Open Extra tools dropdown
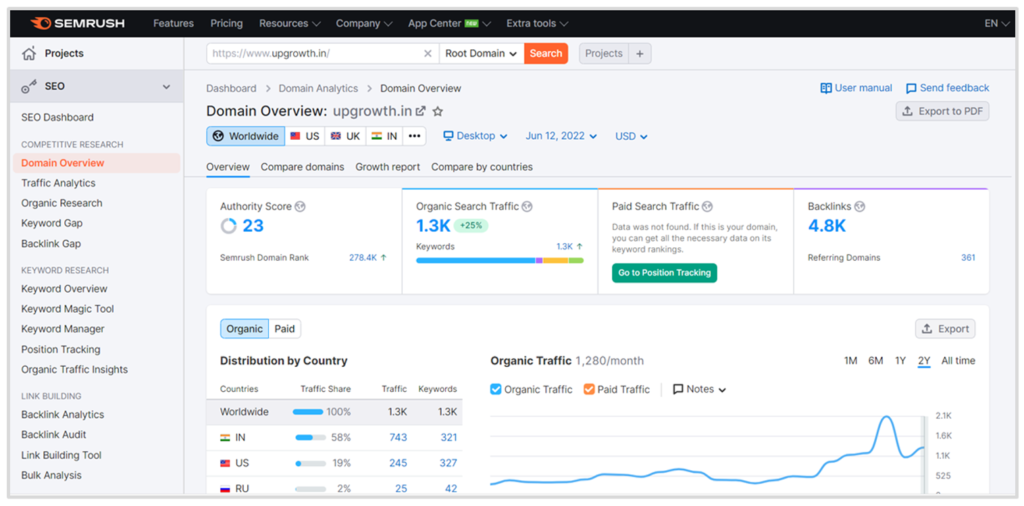1024x506 pixels. [537, 24]
